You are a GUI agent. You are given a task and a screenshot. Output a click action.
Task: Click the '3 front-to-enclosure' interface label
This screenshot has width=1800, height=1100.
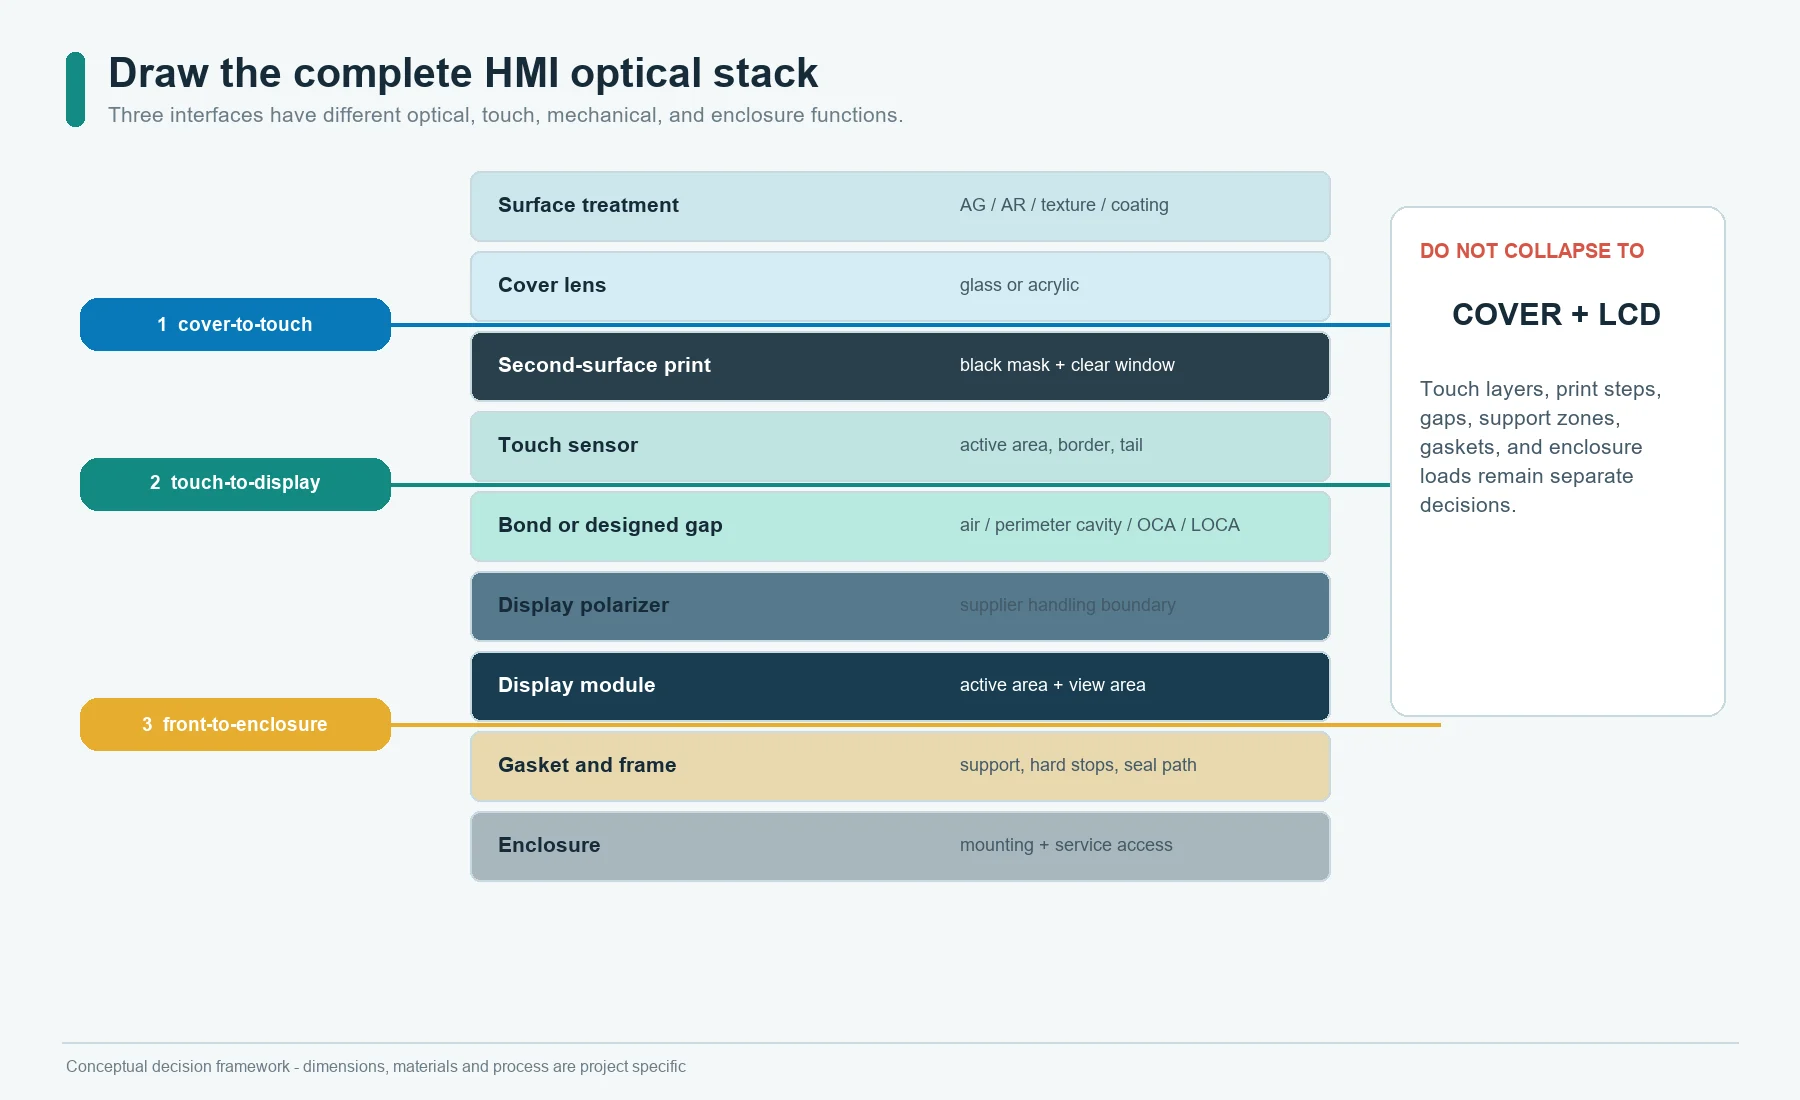pyautogui.click(x=235, y=724)
